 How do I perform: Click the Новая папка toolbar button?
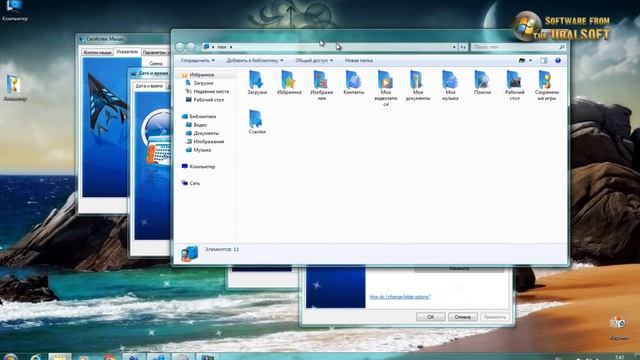point(358,60)
